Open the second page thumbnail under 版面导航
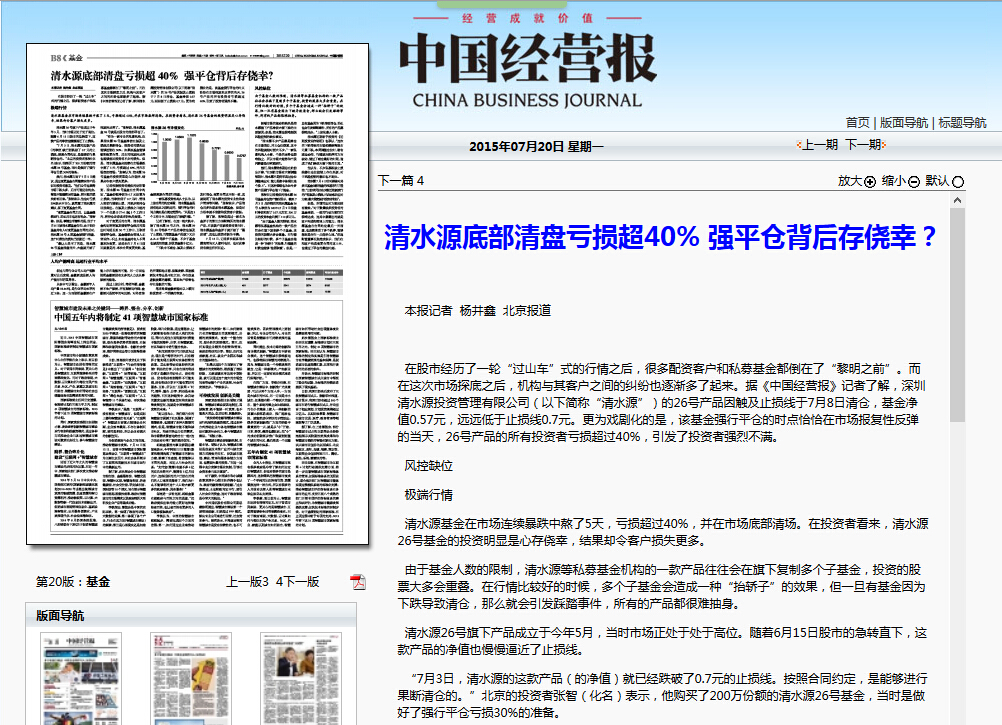 tap(190, 678)
